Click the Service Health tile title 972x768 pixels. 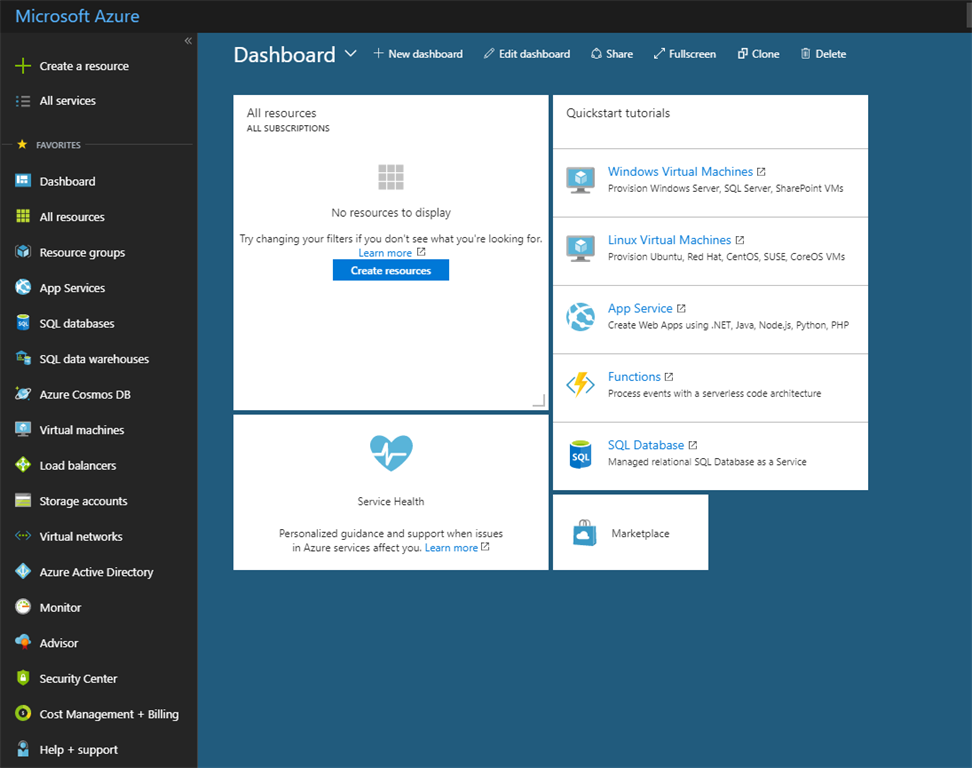[391, 501]
